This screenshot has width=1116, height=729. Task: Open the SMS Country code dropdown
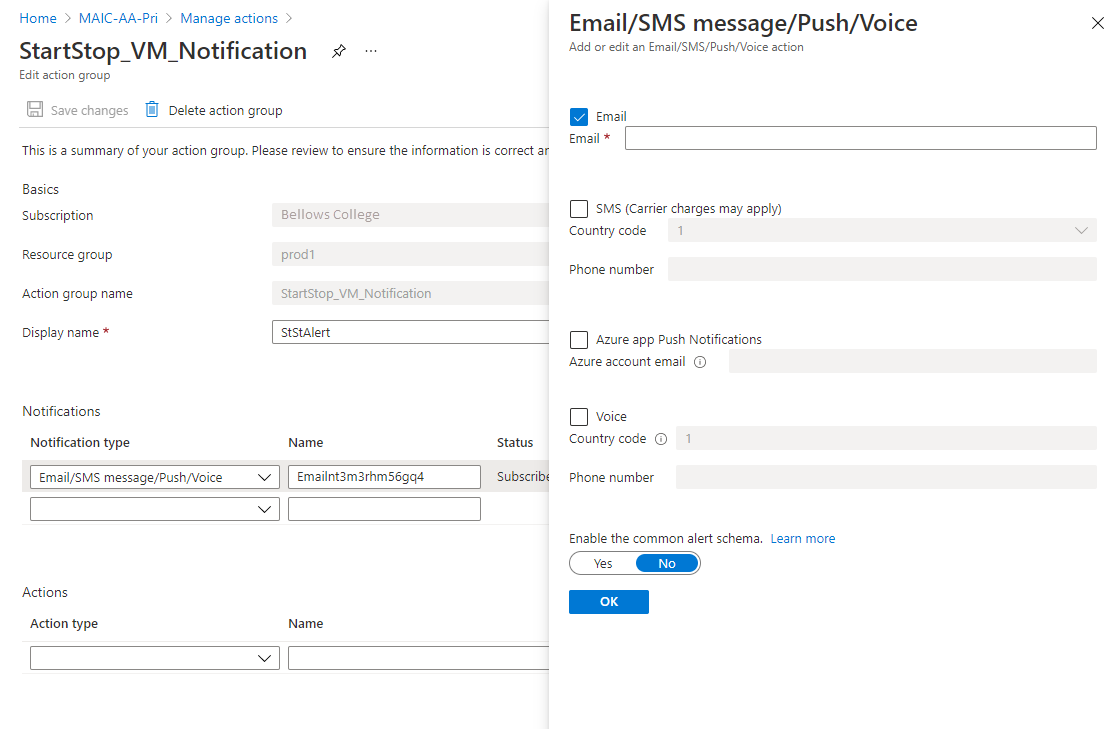[x=1080, y=230]
